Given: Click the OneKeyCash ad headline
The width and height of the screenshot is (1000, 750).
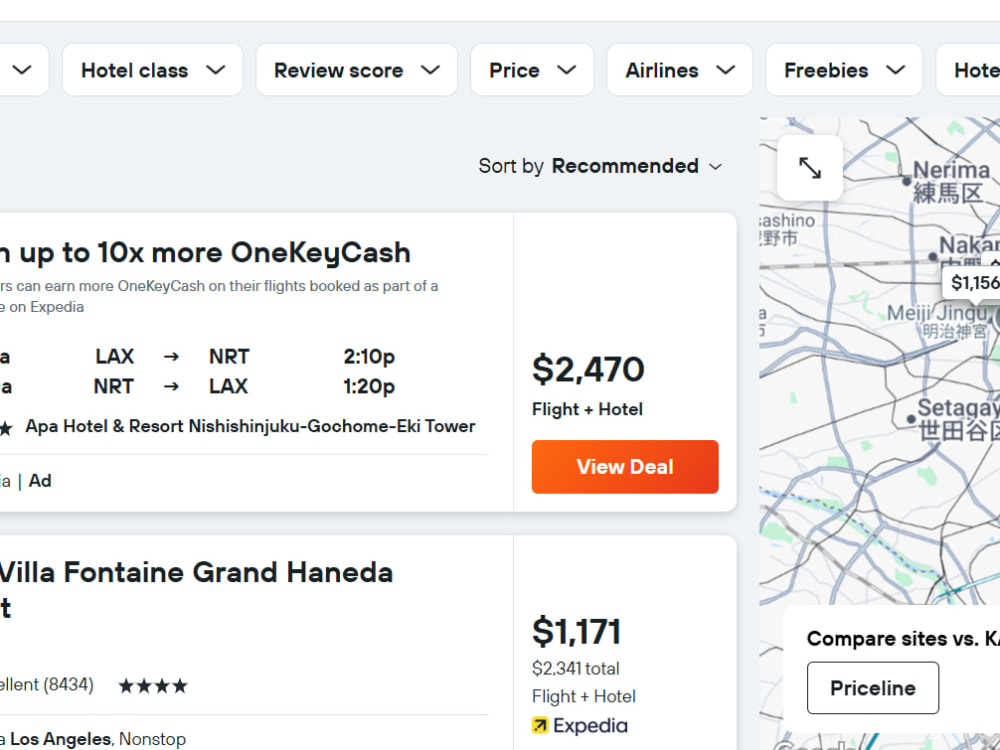Looking at the screenshot, I should tap(205, 253).
